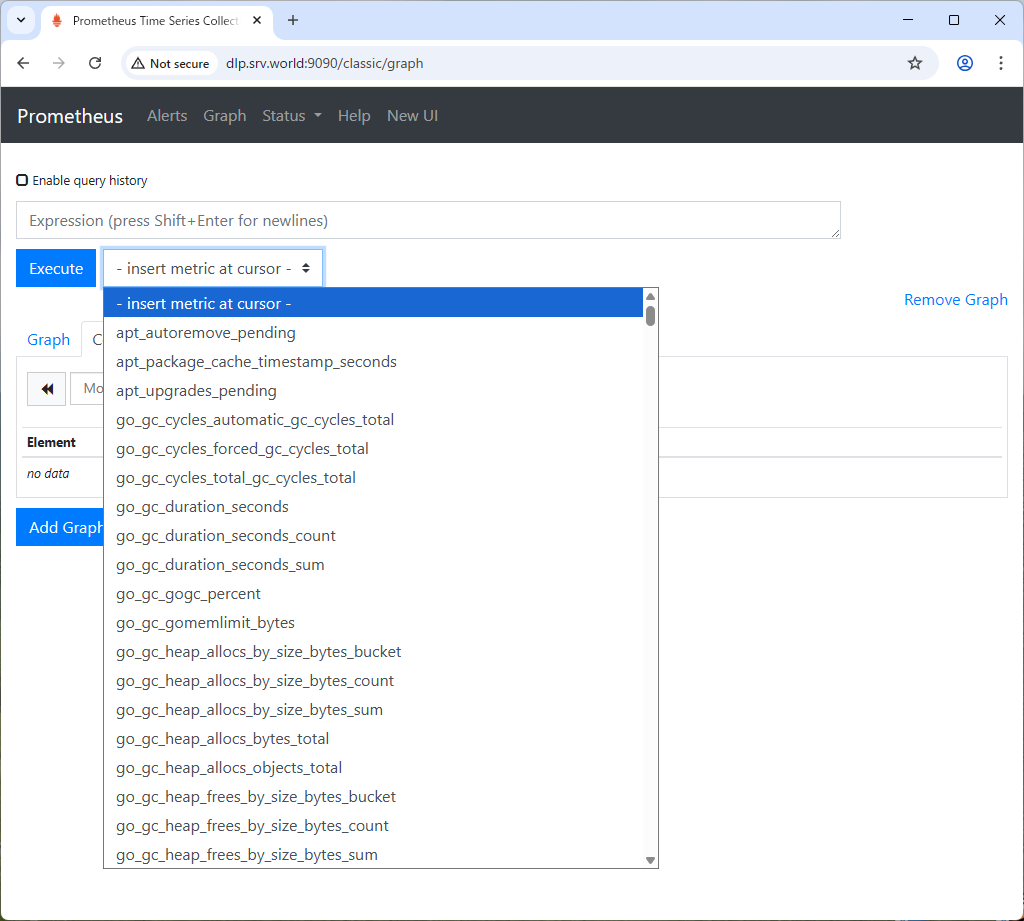The width and height of the screenshot is (1024, 921).
Task: Click the Not secure warning icon
Action: point(138,63)
